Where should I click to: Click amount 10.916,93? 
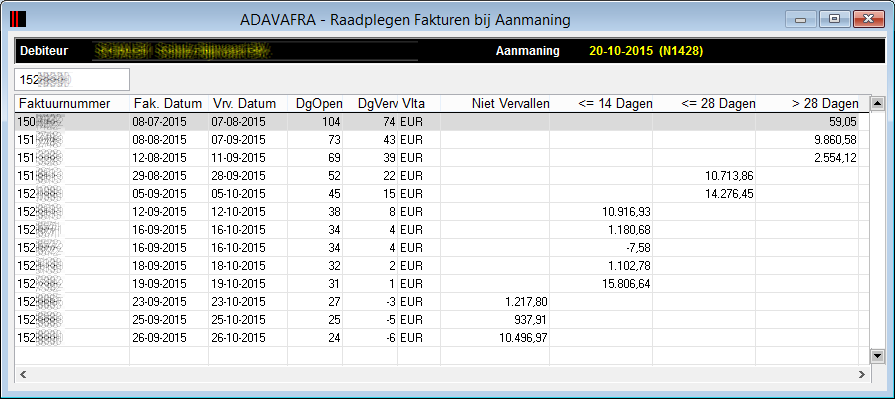pos(627,212)
